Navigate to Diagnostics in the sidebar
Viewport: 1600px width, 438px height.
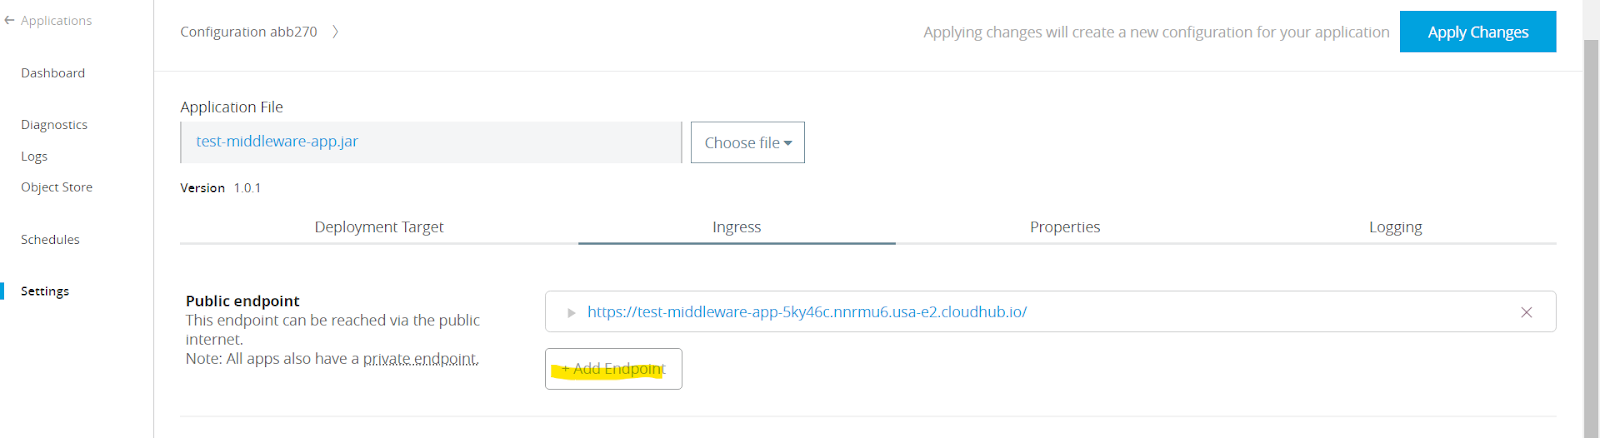point(54,125)
